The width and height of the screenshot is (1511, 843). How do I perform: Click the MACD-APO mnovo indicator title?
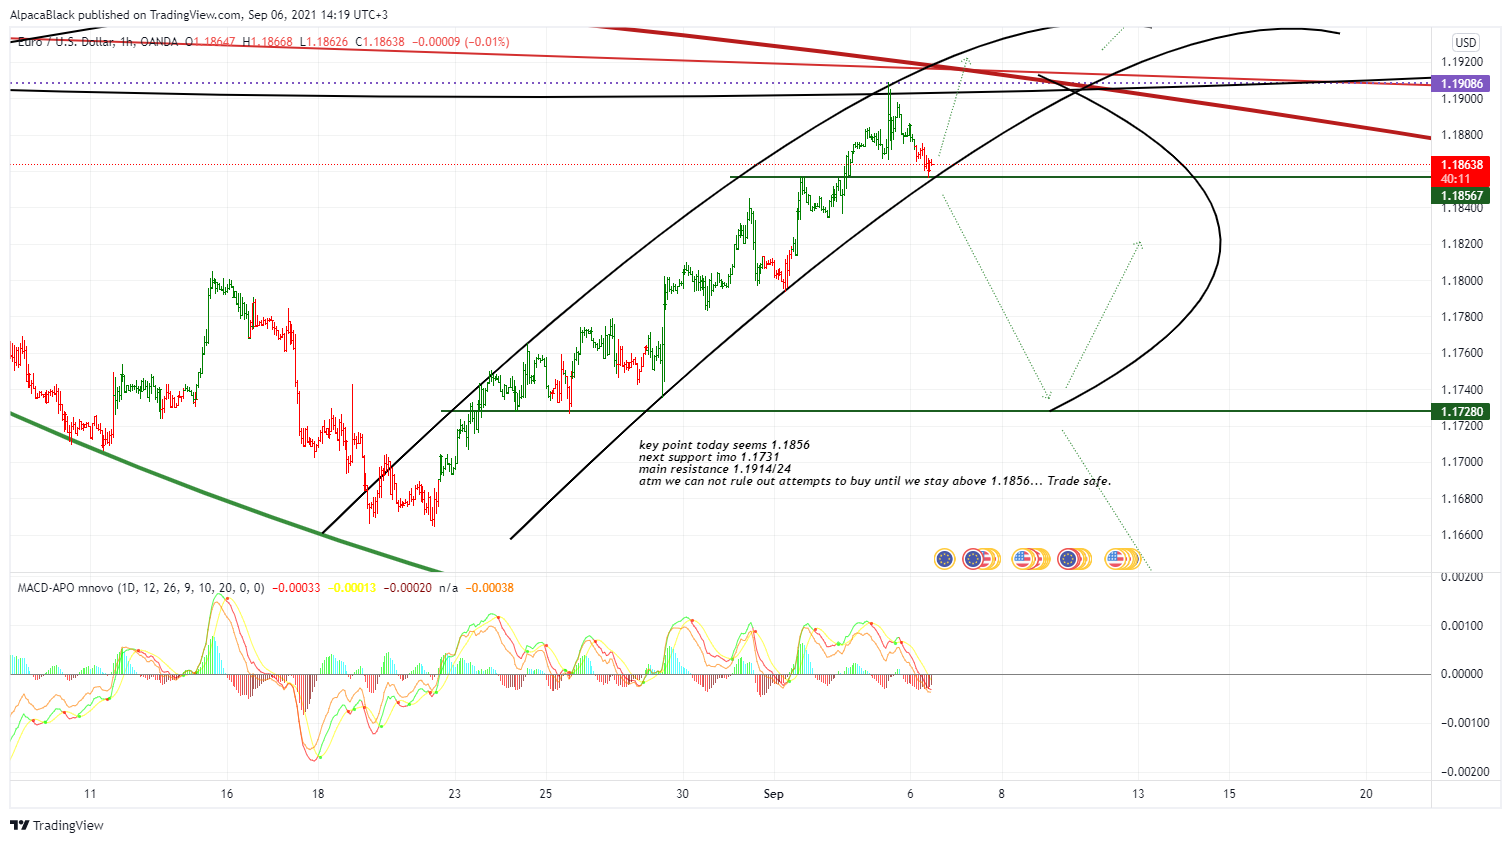pos(140,587)
